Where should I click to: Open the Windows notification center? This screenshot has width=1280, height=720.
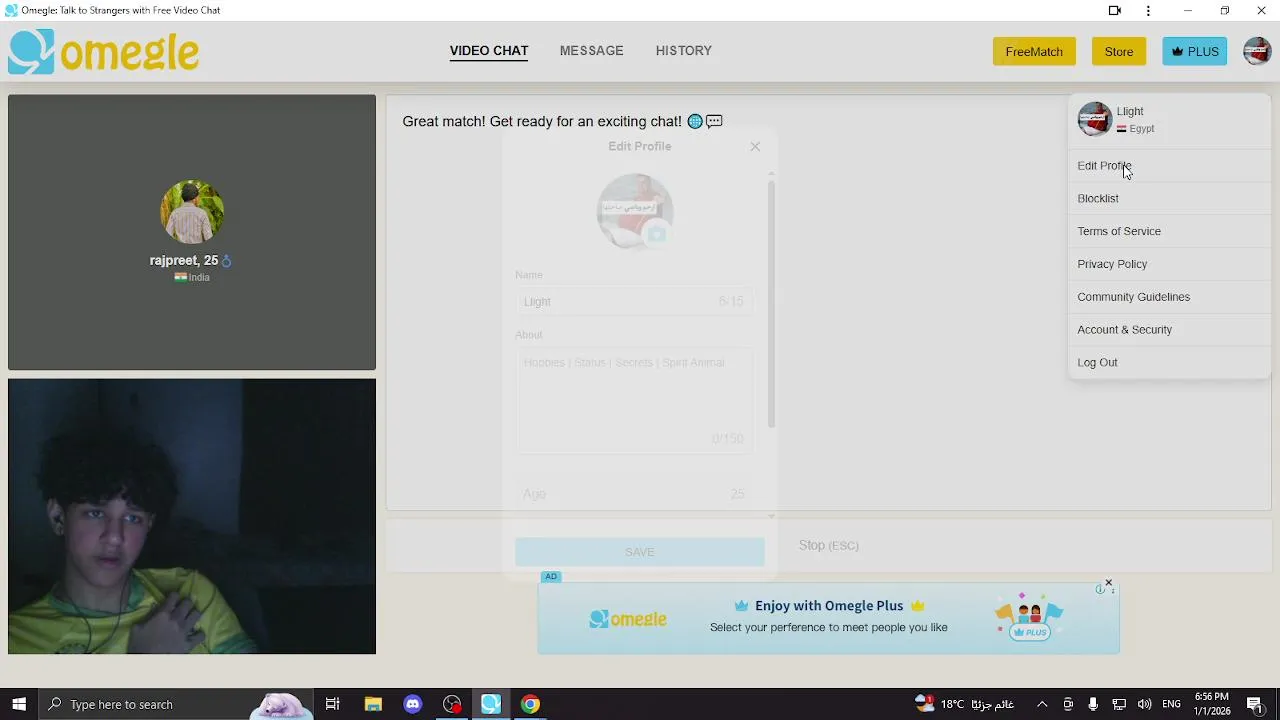click(x=1256, y=704)
